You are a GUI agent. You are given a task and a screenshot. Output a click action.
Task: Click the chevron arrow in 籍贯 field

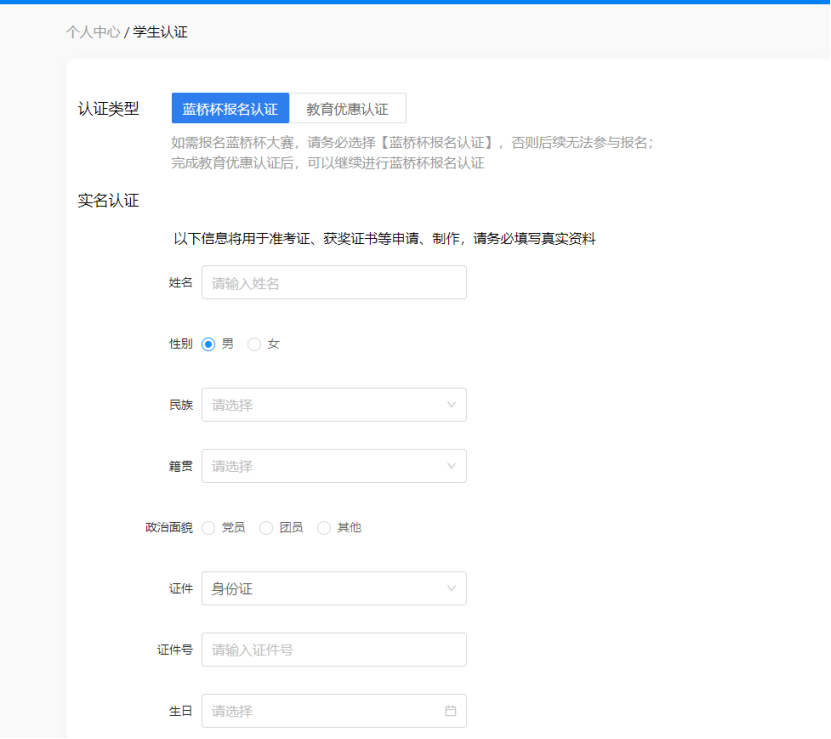click(451, 466)
